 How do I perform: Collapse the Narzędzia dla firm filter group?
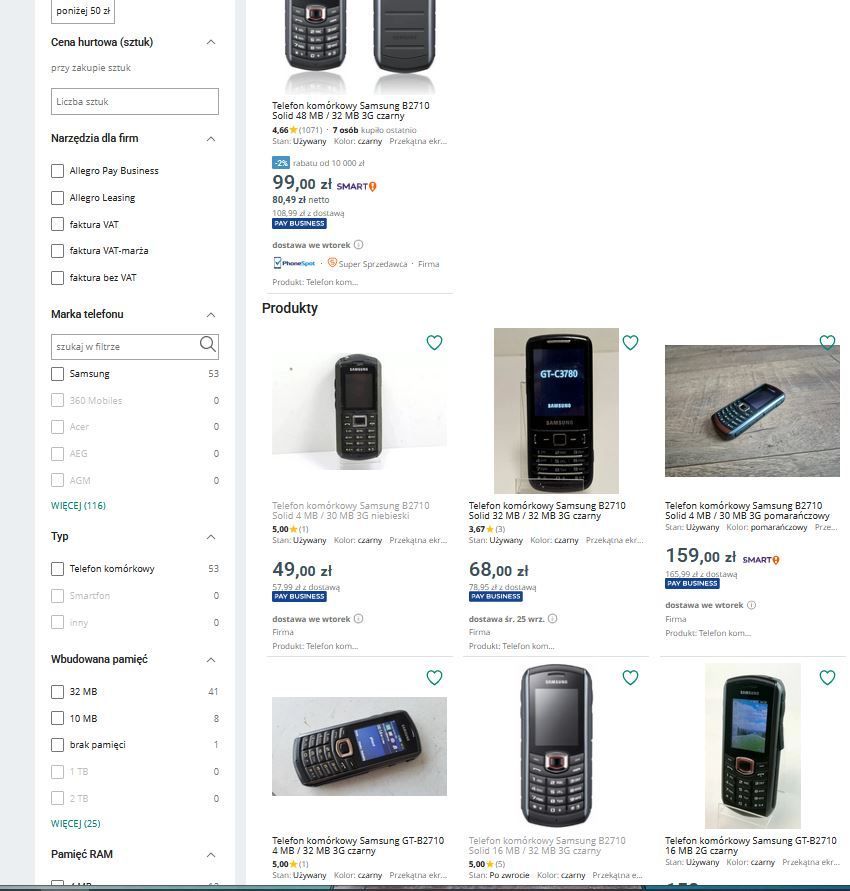pyautogui.click(x=211, y=139)
